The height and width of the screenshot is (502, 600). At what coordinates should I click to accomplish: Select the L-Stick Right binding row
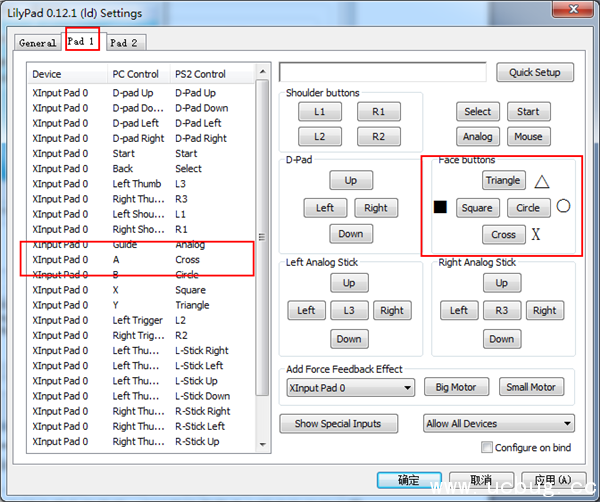pyautogui.click(x=141, y=350)
